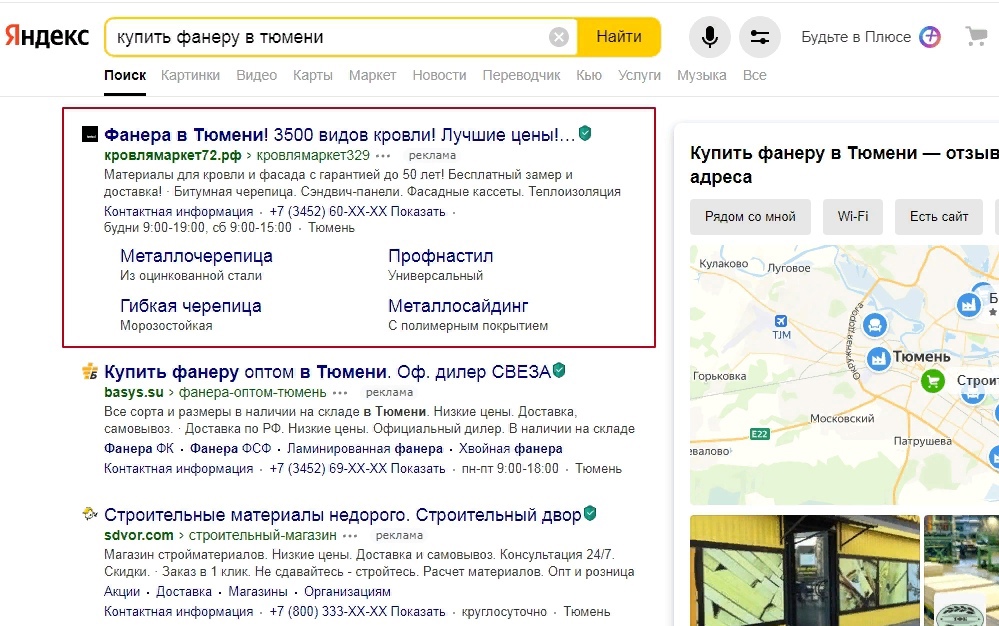Image resolution: width=999 pixels, height=626 pixels.
Task: Open Купить фанеру оптом в Тюмени result
Action: click(327, 371)
